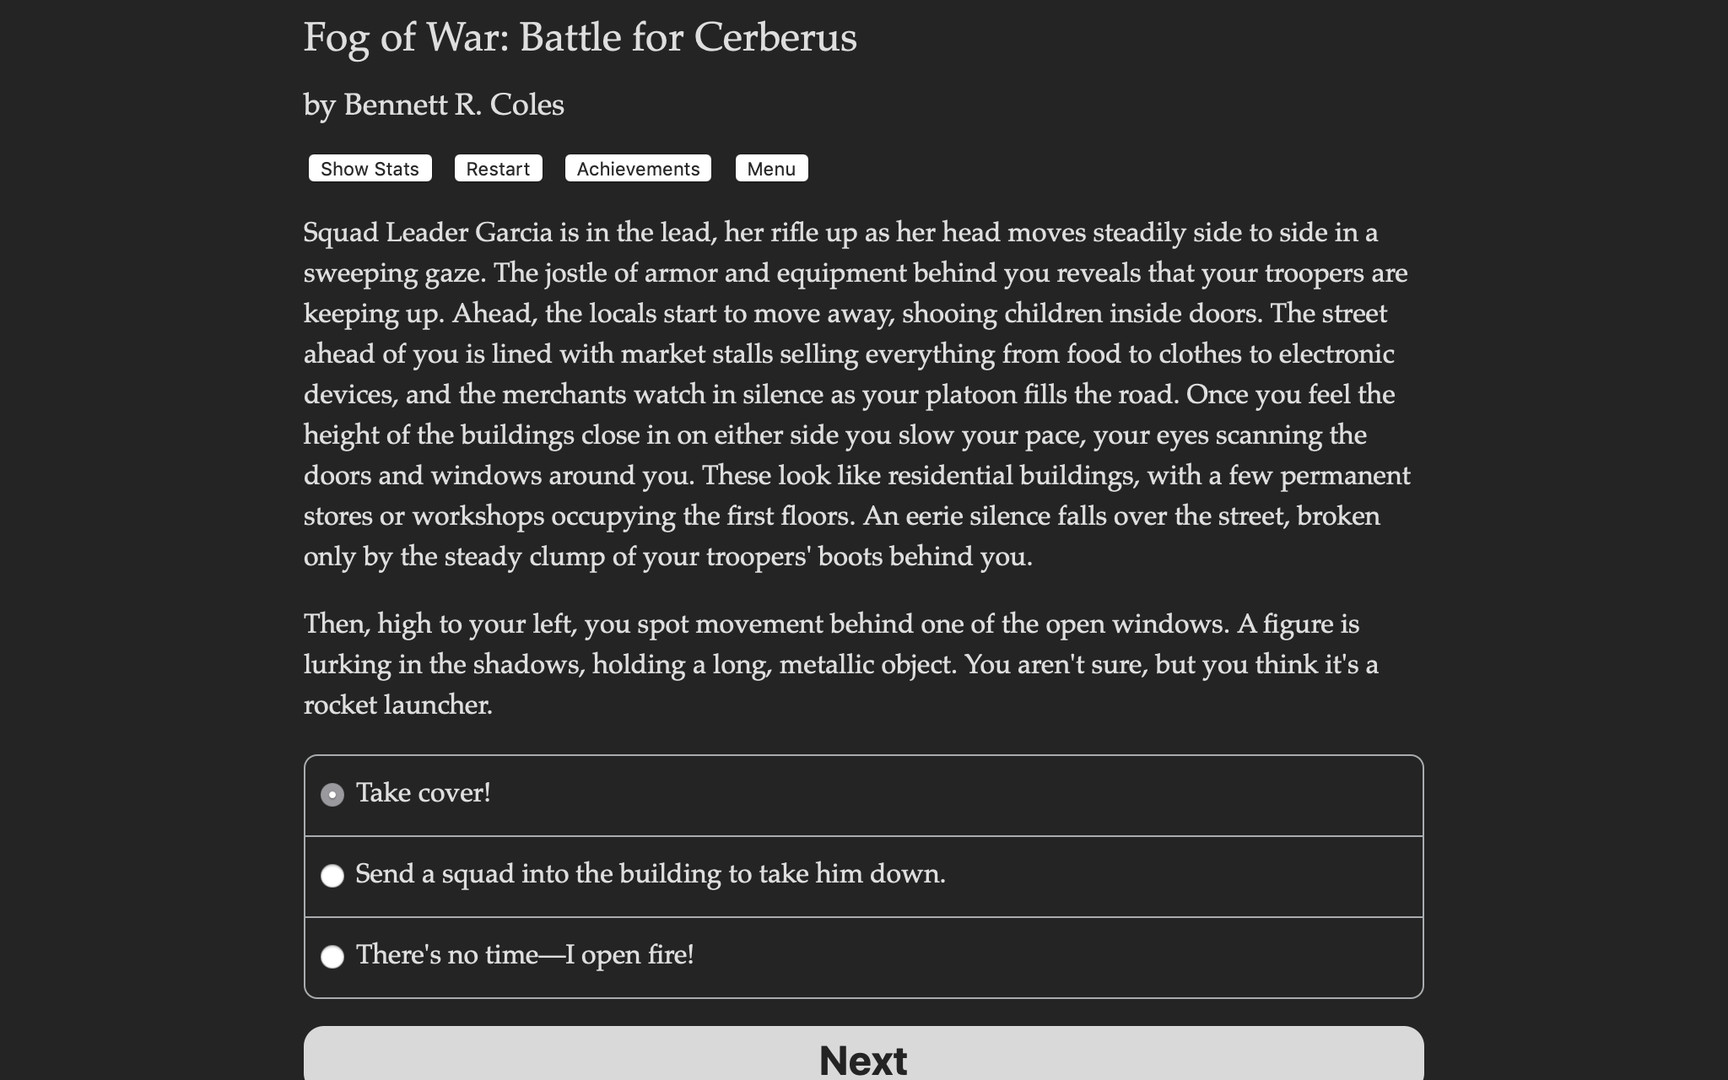Click the send a squad radio circle

(x=331, y=875)
